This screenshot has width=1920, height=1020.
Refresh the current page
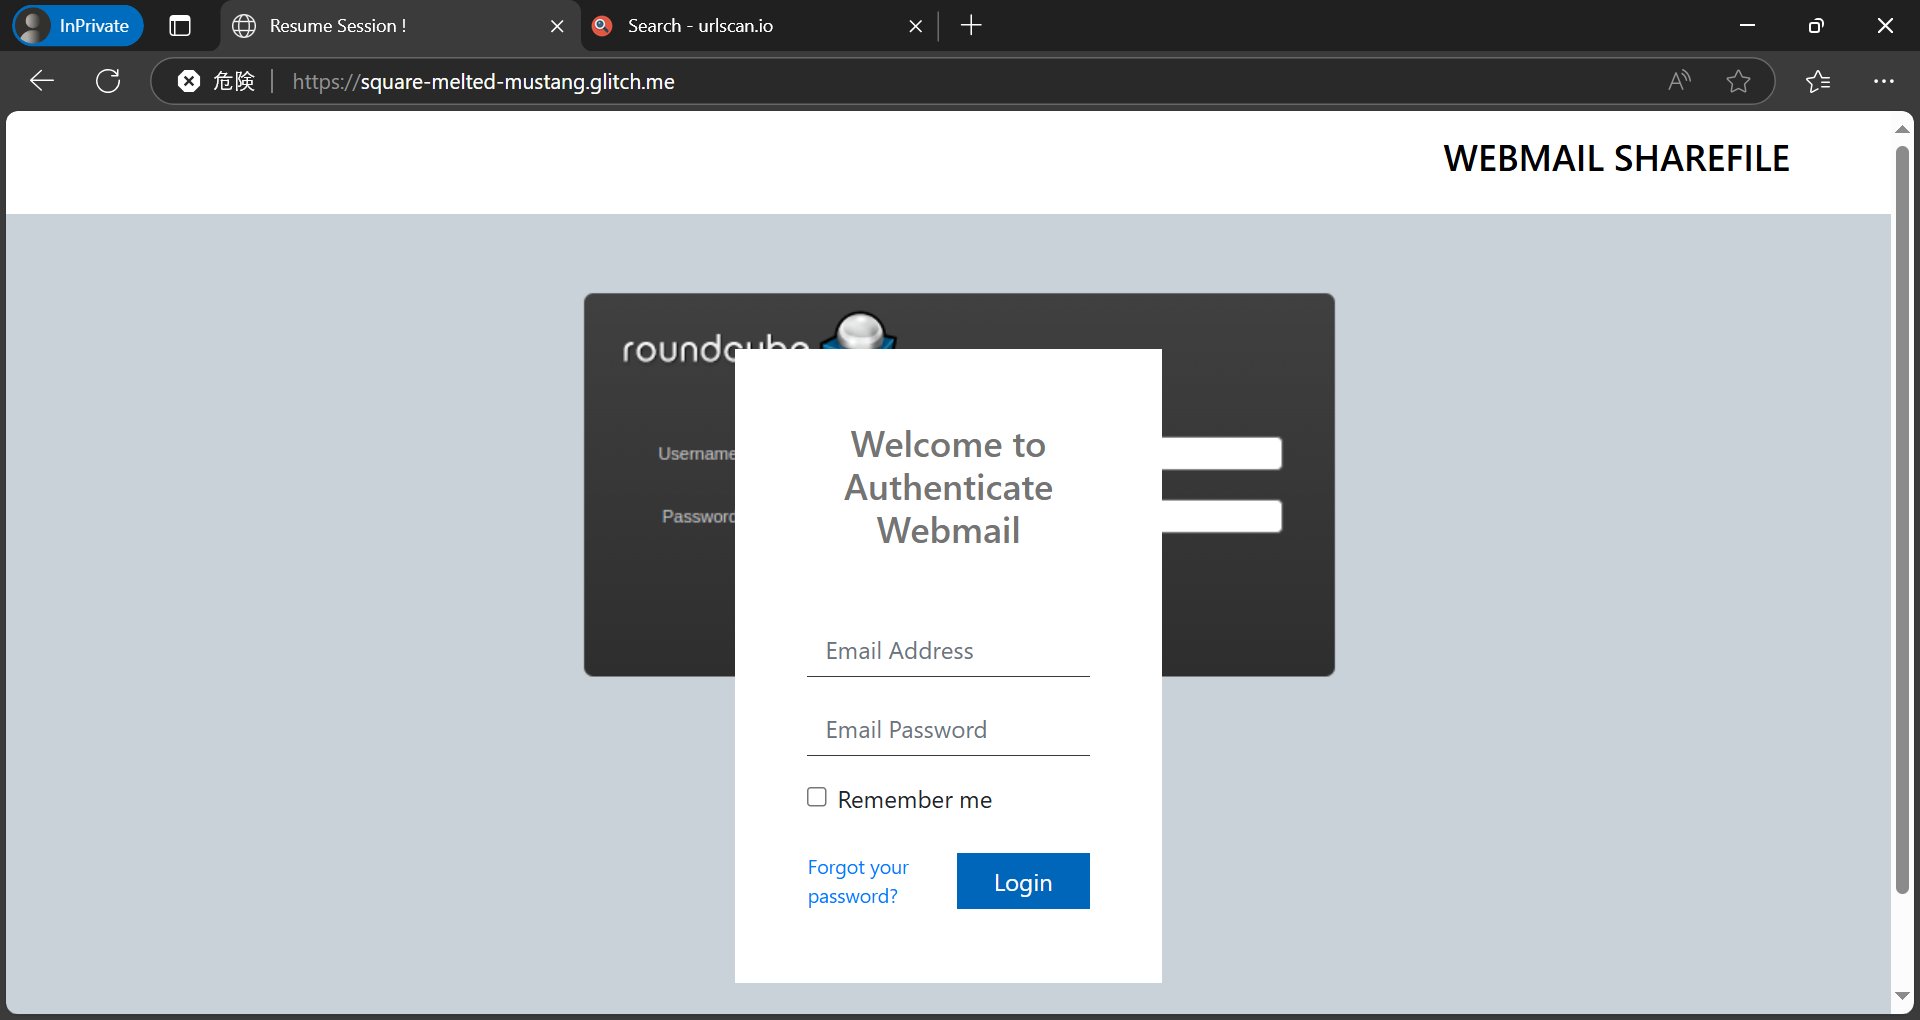pyautogui.click(x=108, y=81)
